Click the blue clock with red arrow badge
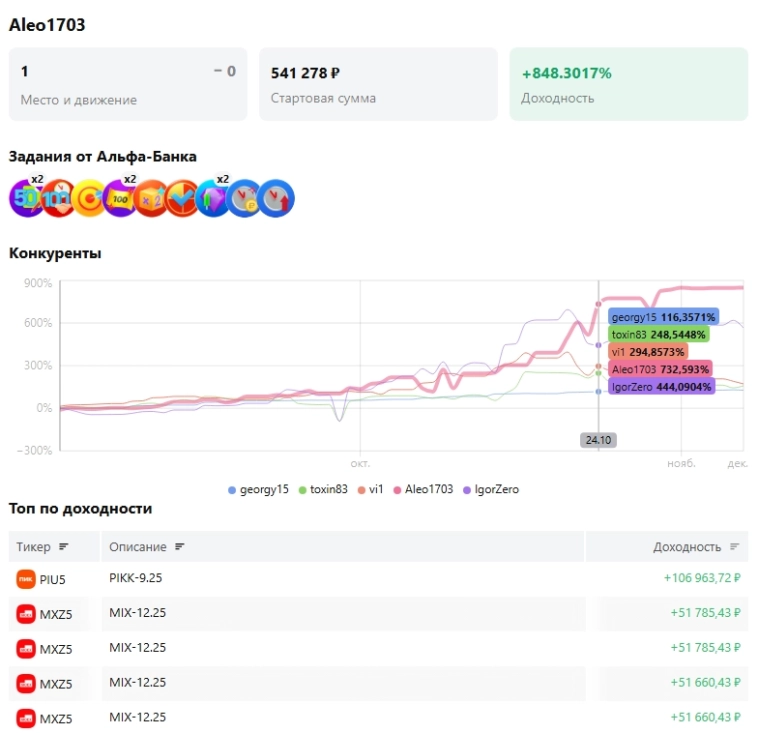Viewport: 758px width, 733px height. click(x=276, y=198)
